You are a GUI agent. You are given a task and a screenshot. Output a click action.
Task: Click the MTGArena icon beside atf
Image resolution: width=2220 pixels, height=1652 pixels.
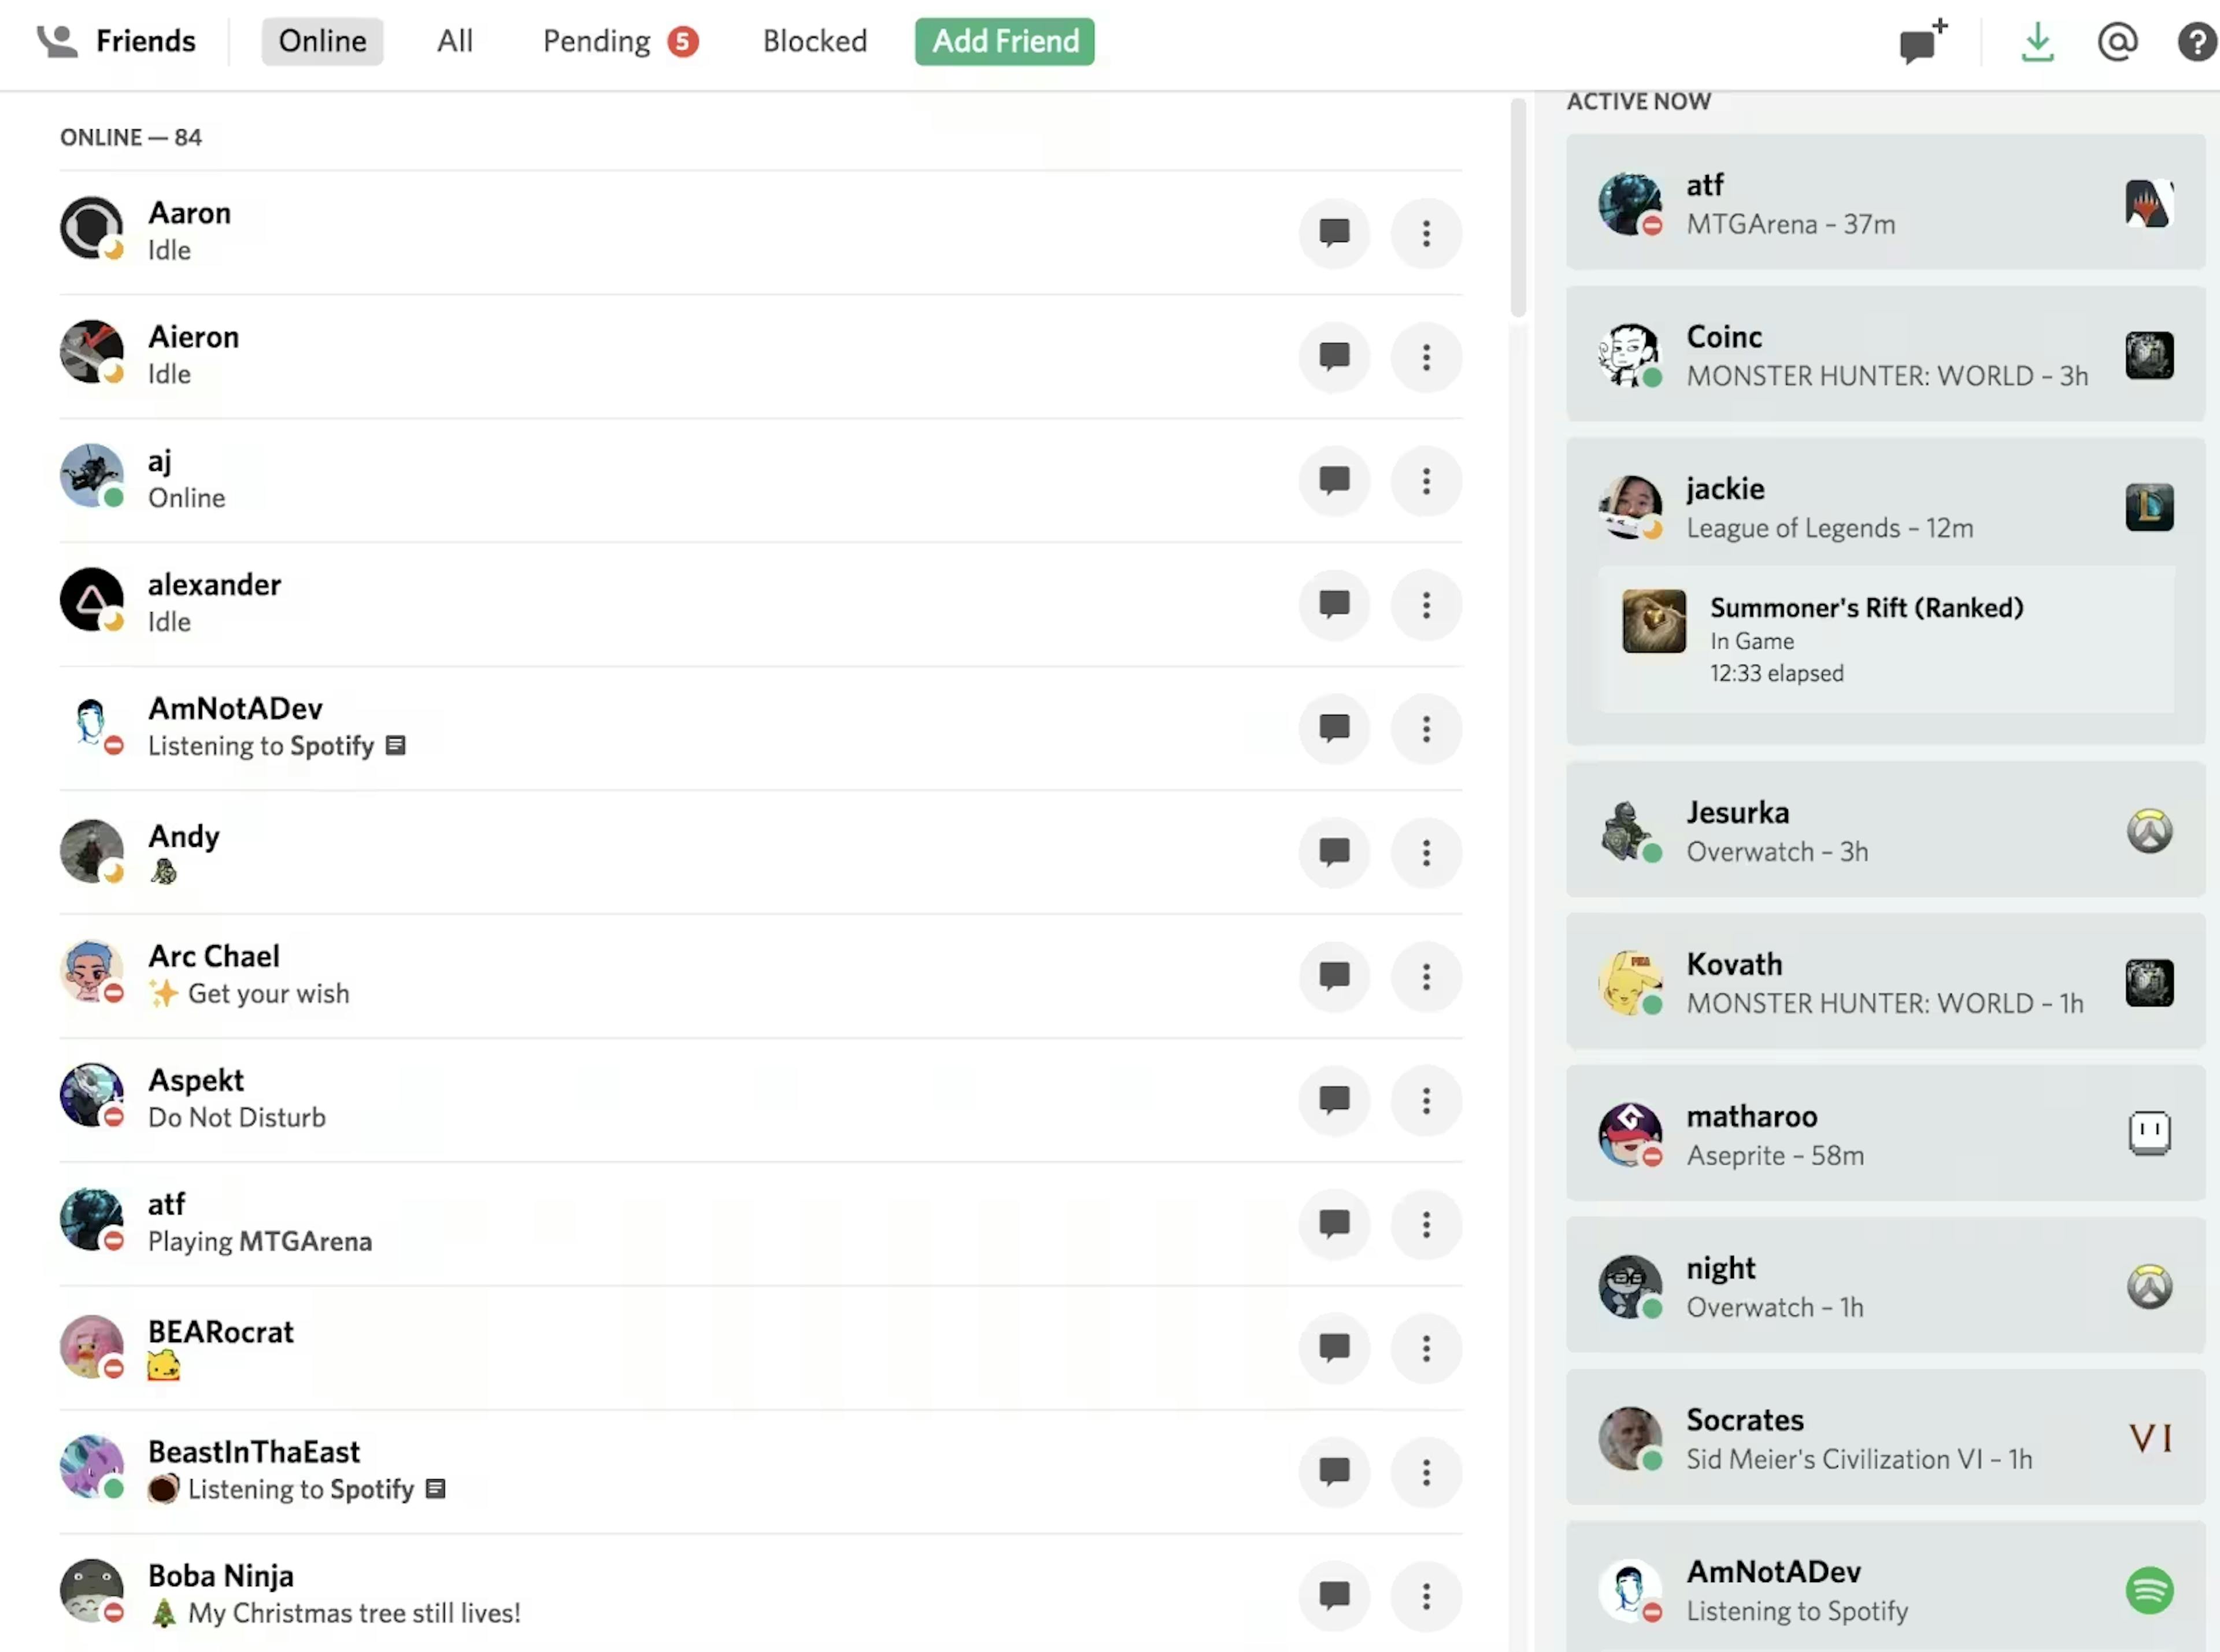pos(2151,203)
